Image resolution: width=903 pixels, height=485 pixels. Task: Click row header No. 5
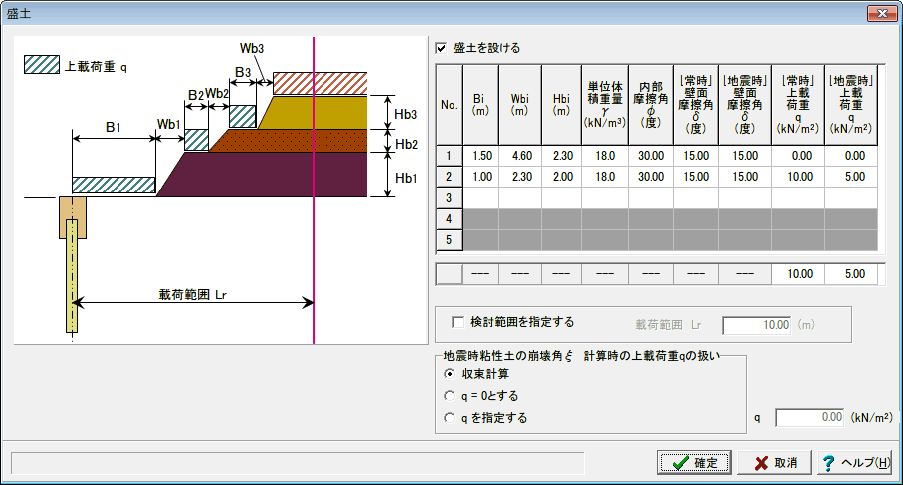449,240
